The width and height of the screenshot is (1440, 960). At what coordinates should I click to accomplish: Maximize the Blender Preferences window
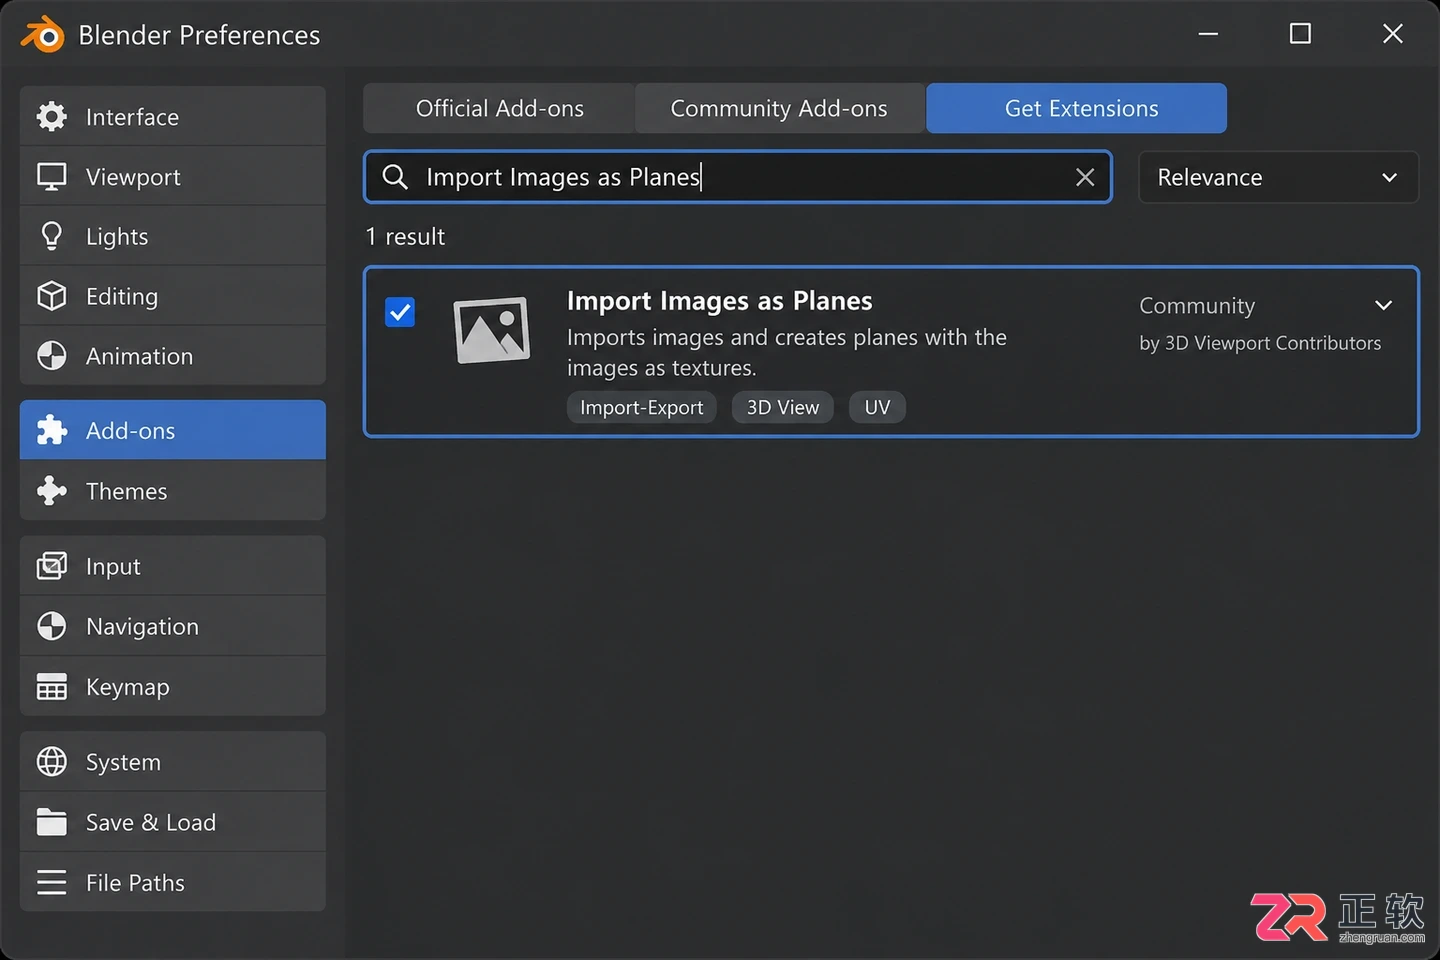point(1300,34)
